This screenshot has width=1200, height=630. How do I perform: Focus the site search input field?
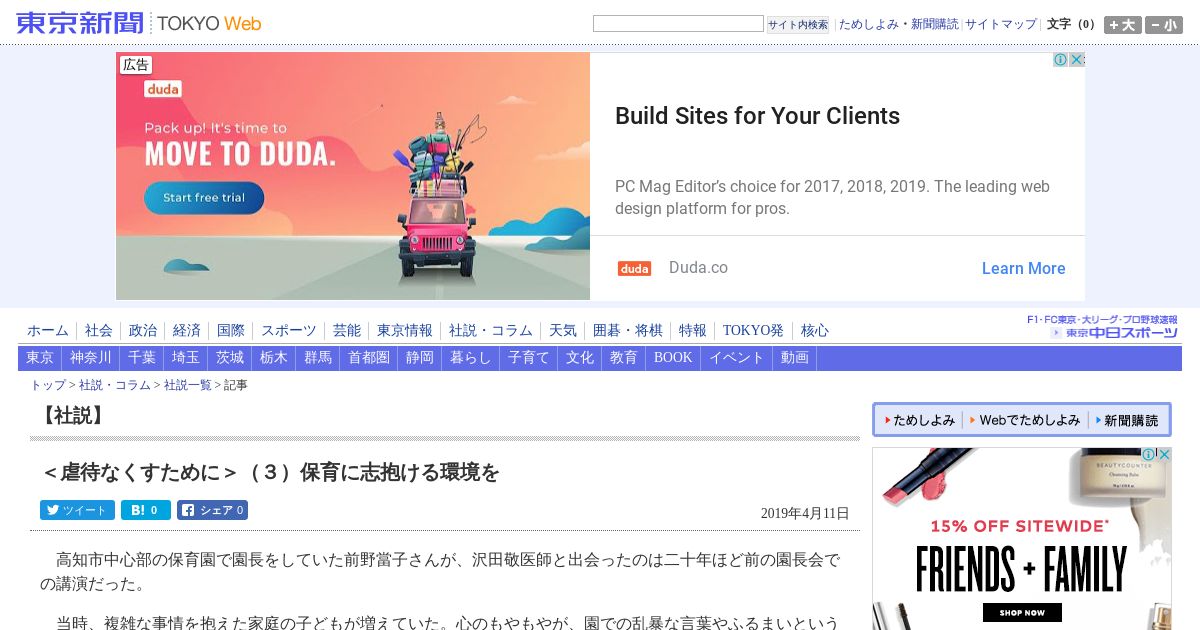pyautogui.click(x=678, y=24)
